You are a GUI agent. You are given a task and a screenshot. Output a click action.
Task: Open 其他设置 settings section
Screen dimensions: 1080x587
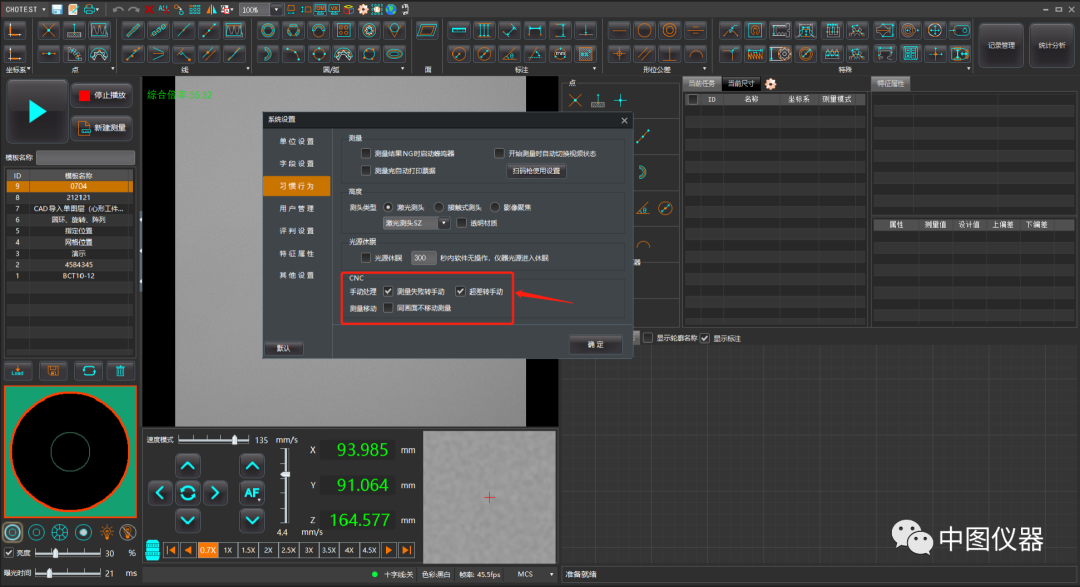(x=297, y=275)
